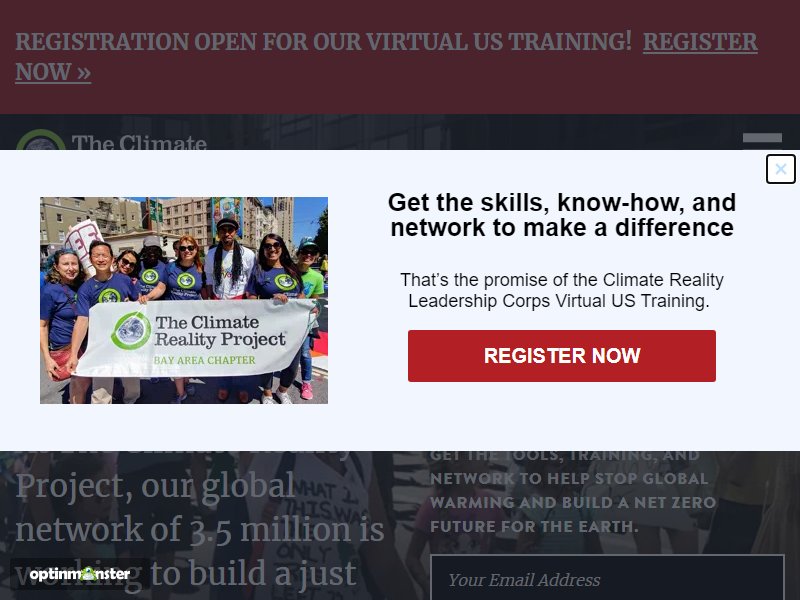Select 'The Climate' site title text
Image resolution: width=800 pixels, height=600 pixels.
pyautogui.click(x=139, y=142)
